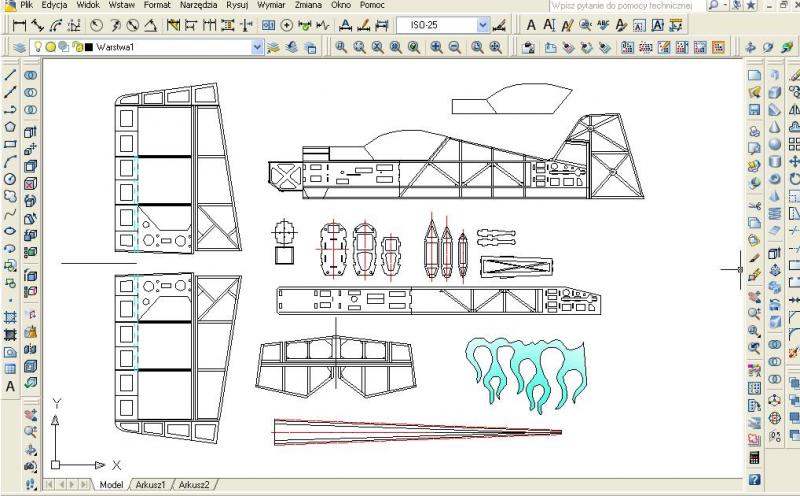Activate the Multiline Text tool in the left toolbar

(10, 386)
